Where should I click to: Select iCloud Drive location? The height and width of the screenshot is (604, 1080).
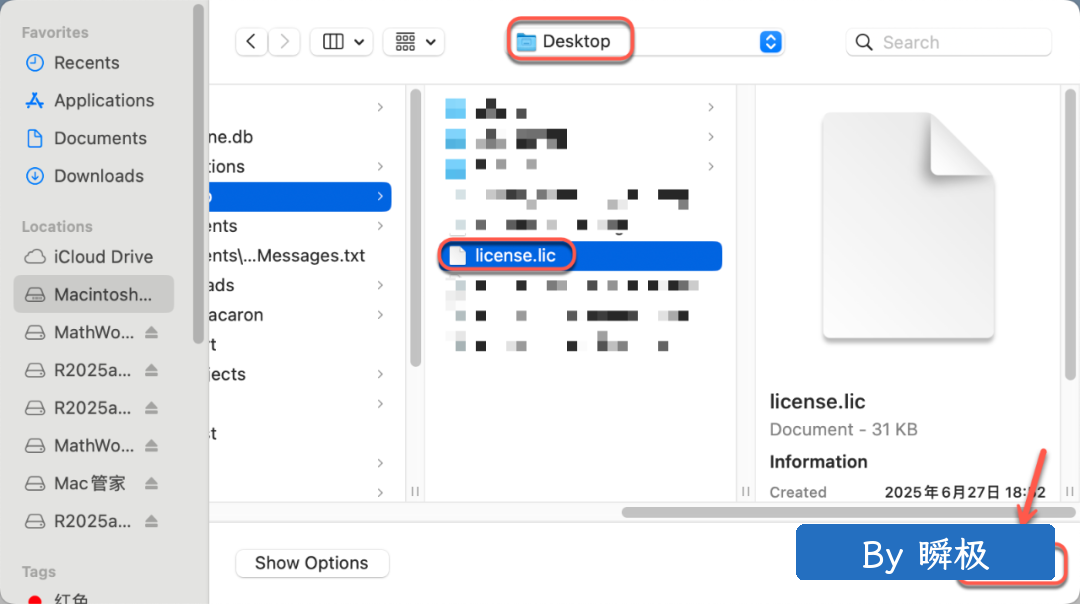pos(103,257)
